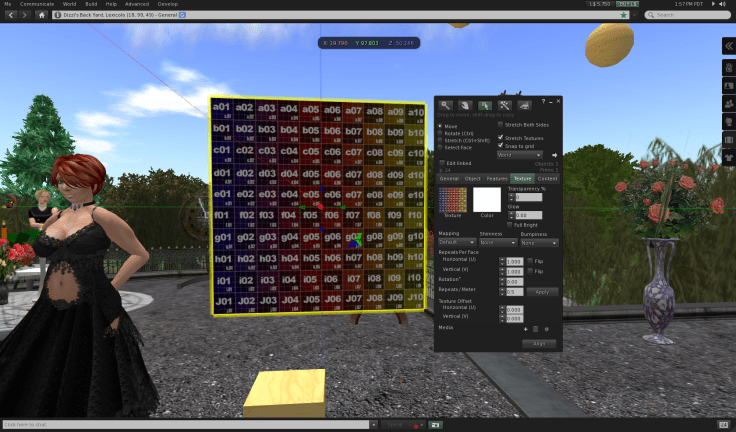
Task: Click the add media plus icon
Action: (526, 328)
